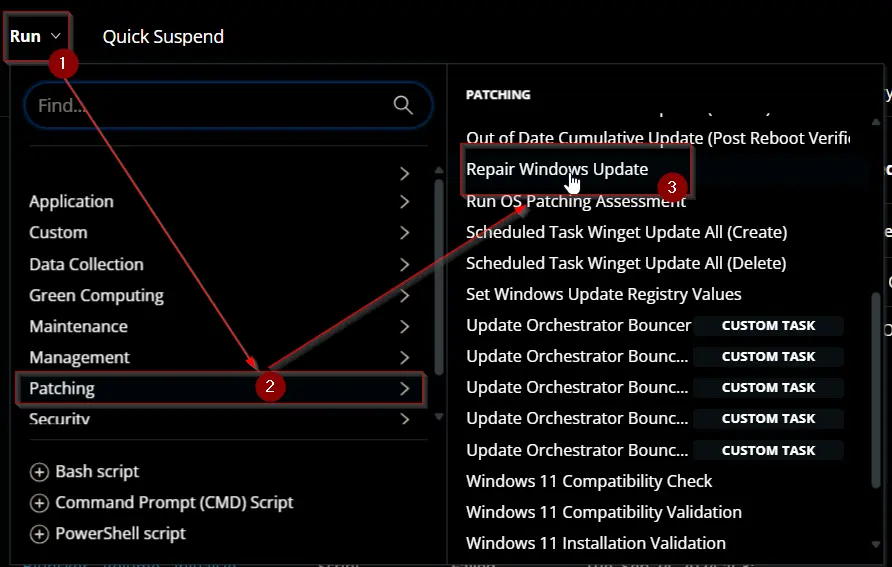Open the Run dropdown menu
892x567 pixels.
(x=36, y=36)
